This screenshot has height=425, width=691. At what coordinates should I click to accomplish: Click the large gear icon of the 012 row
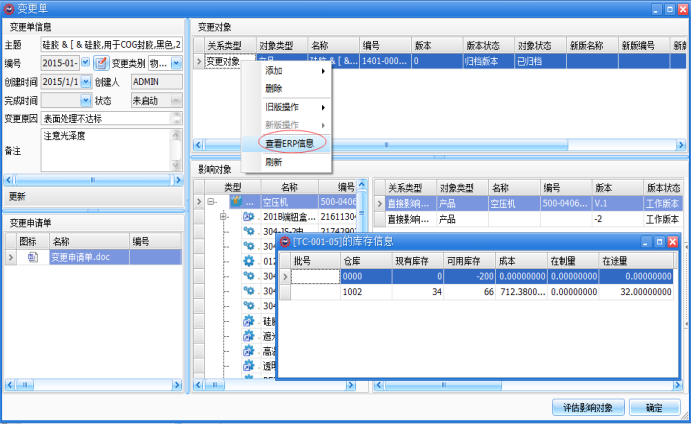pyautogui.click(x=249, y=261)
